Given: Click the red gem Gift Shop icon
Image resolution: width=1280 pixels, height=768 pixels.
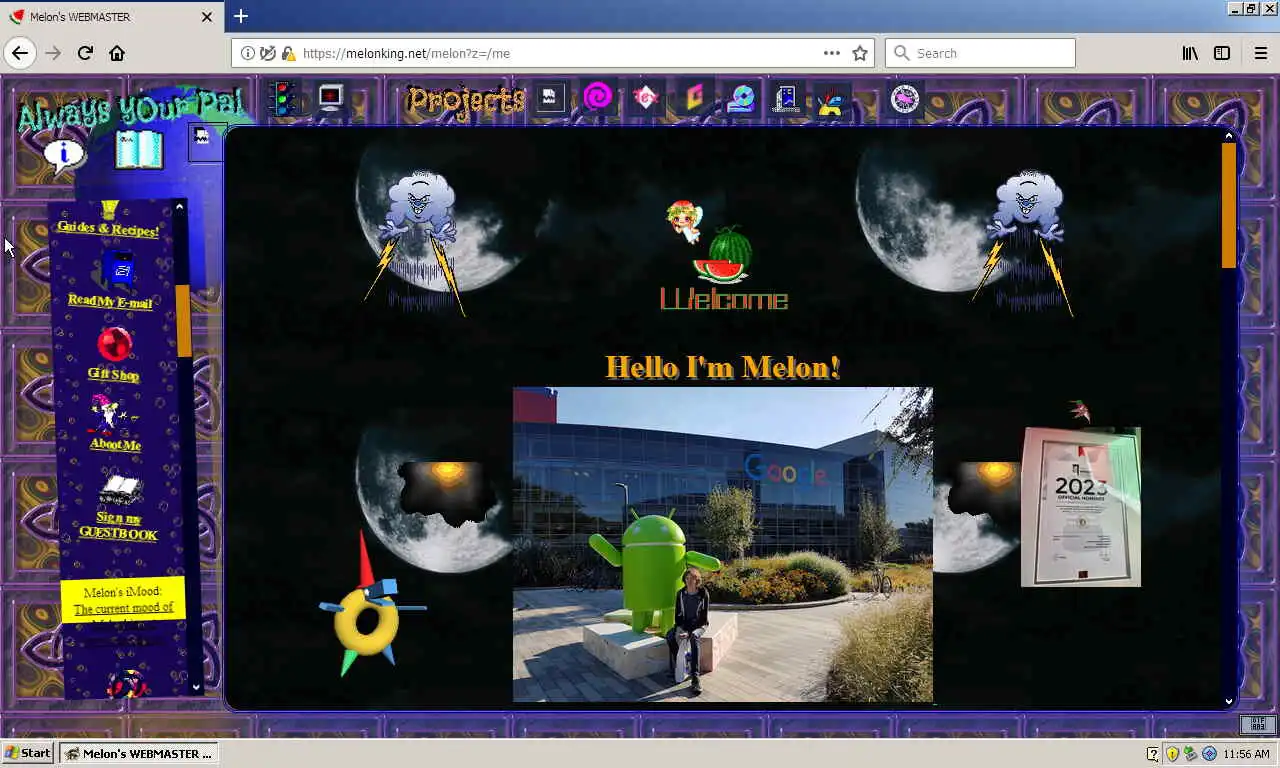Looking at the screenshot, I should click(115, 345).
